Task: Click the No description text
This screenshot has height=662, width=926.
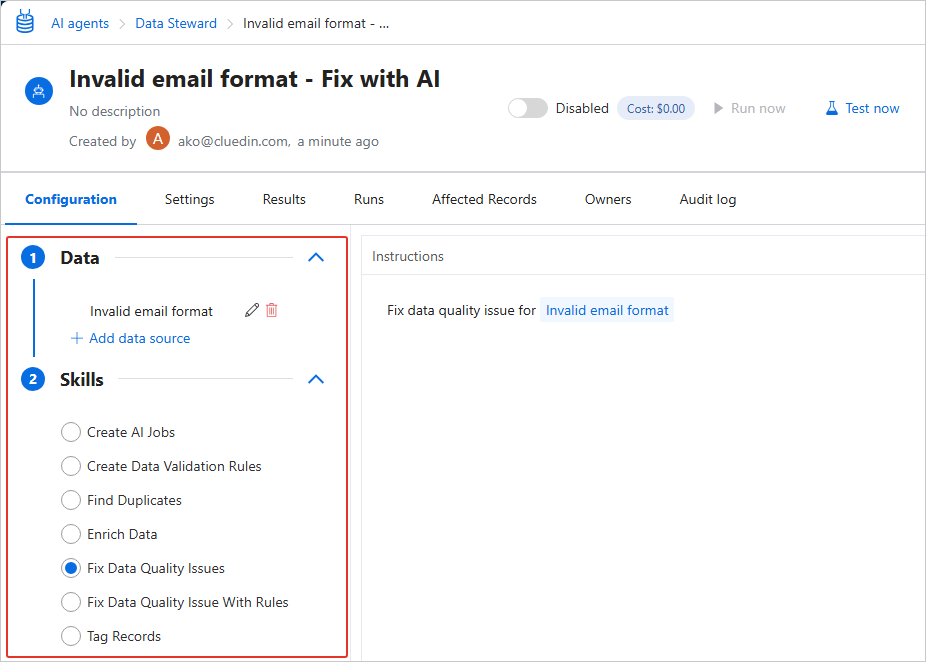Action: 115,111
